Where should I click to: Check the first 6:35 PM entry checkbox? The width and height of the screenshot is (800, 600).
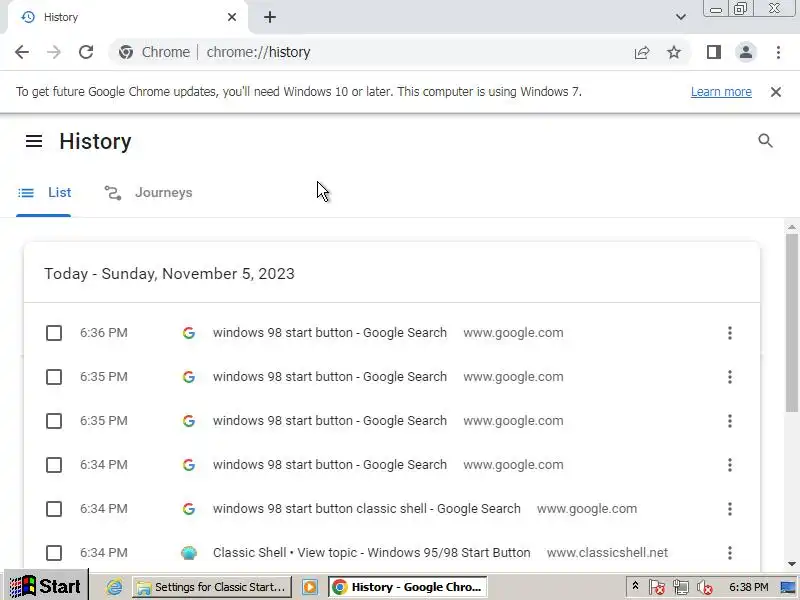(54, 377)
